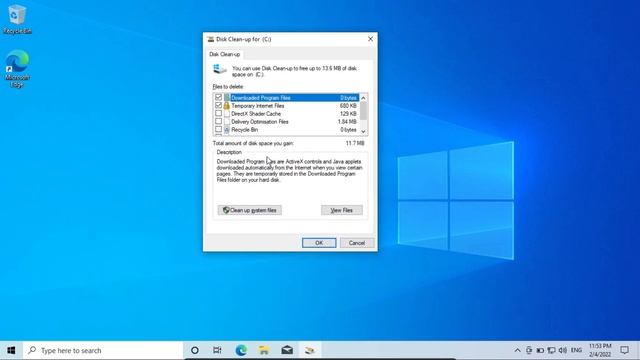
Task: Click the 129 KB size value
Action: (x=348, y=113)
